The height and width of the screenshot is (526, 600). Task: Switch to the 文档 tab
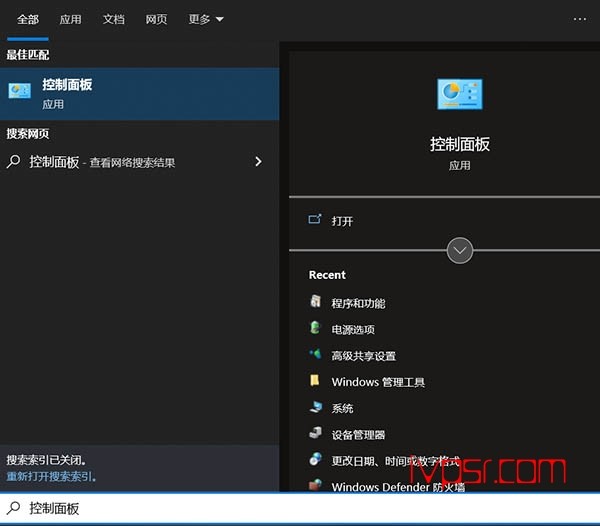114,19
